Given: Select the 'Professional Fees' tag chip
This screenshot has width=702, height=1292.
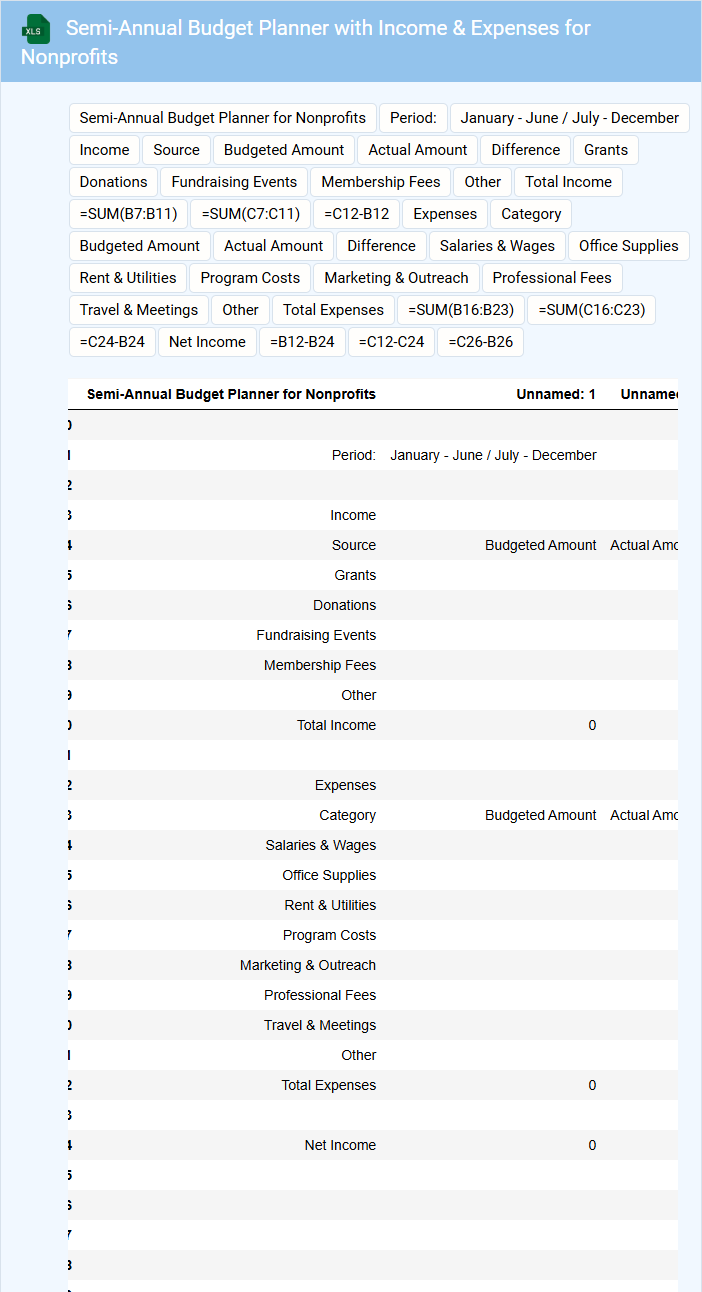Looking at the screenshot, I should [x=552, y=278].
